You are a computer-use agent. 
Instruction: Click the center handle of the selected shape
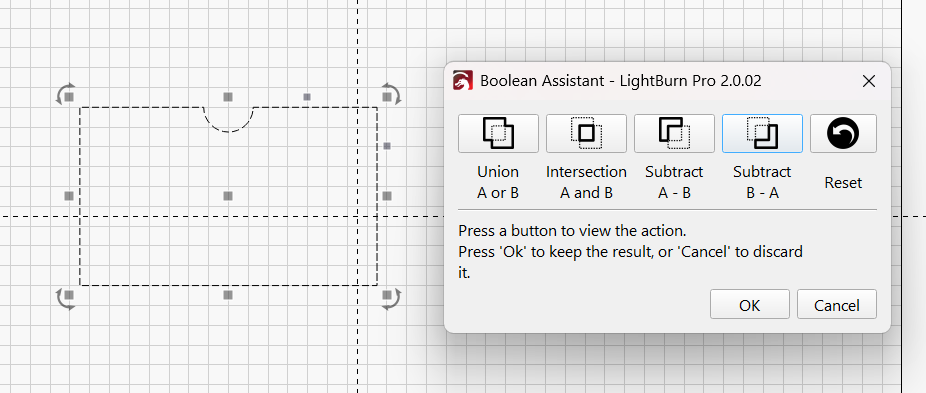click(x=228, y=196)
